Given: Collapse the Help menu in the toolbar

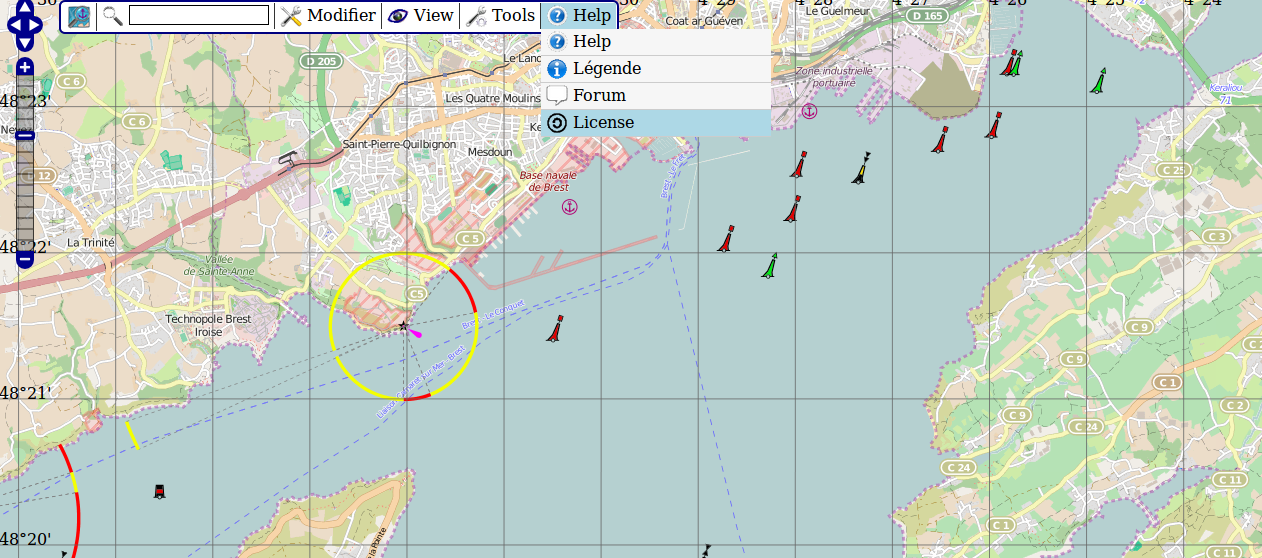Looking at the screenshot, I should coord(580,16).
